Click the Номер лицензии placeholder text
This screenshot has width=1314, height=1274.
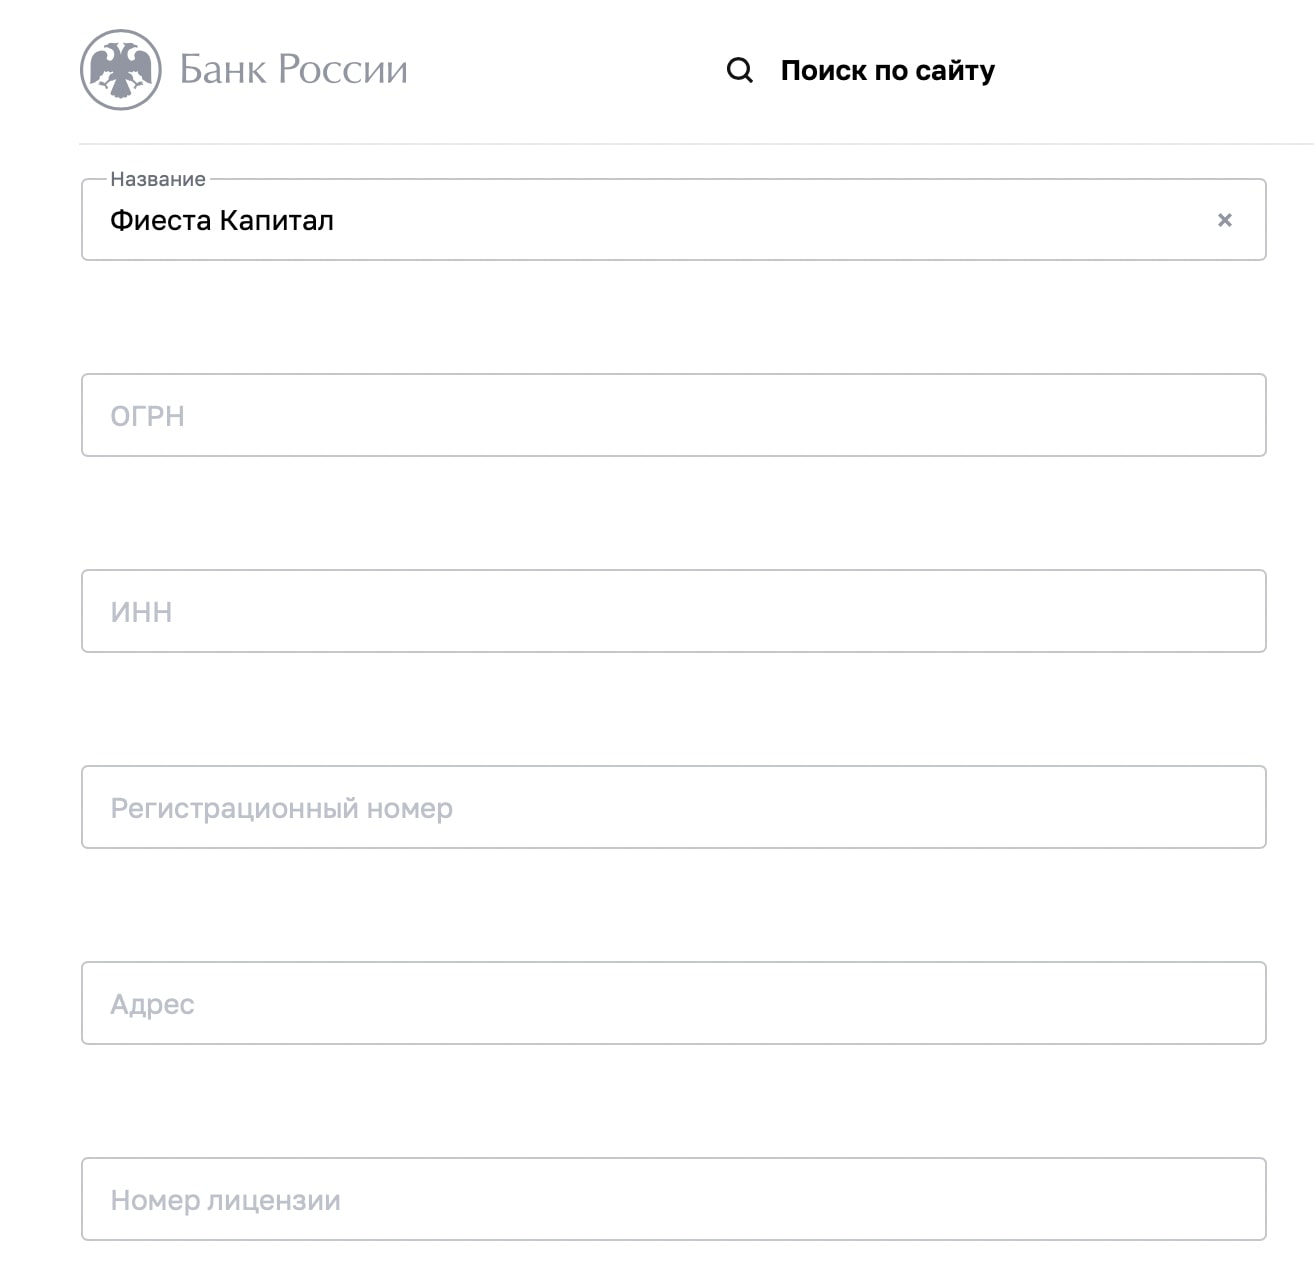point(225,1200)
